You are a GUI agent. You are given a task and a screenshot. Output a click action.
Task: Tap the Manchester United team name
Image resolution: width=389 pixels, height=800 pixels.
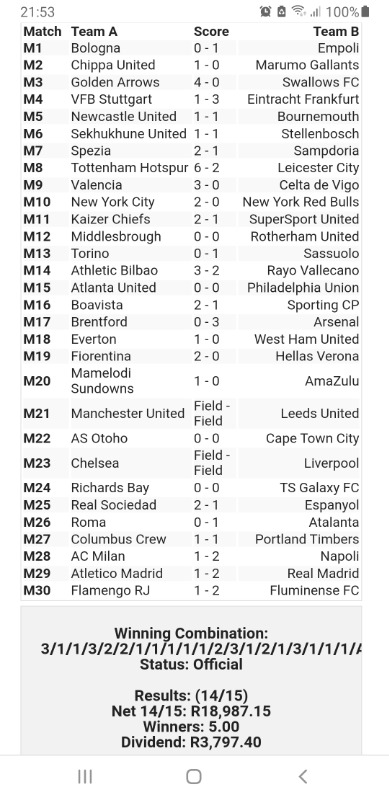click(x=128, y=413)
